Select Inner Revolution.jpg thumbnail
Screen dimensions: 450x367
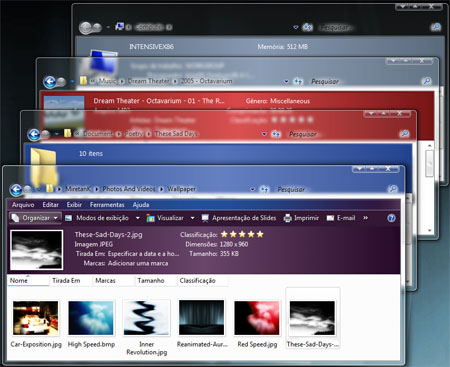(x=146, y=318)
